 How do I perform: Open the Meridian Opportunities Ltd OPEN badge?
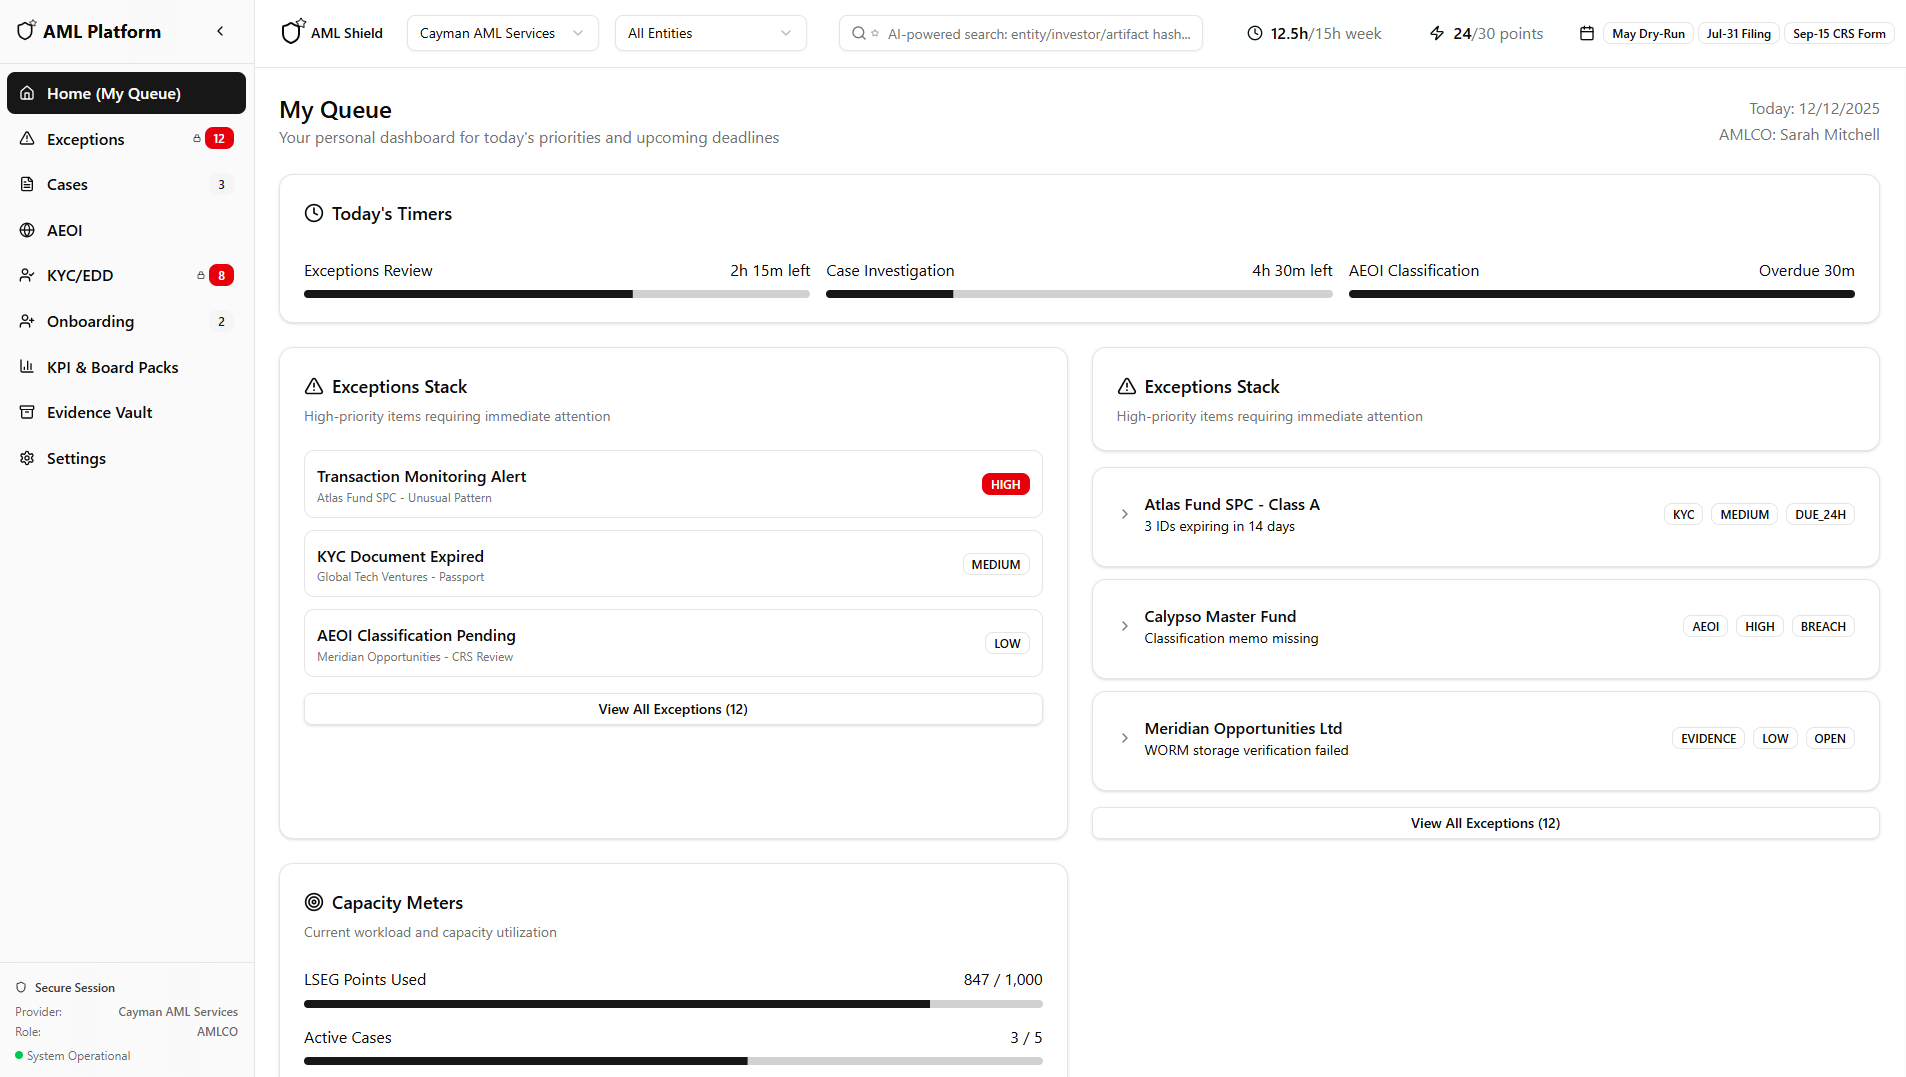1830,738
